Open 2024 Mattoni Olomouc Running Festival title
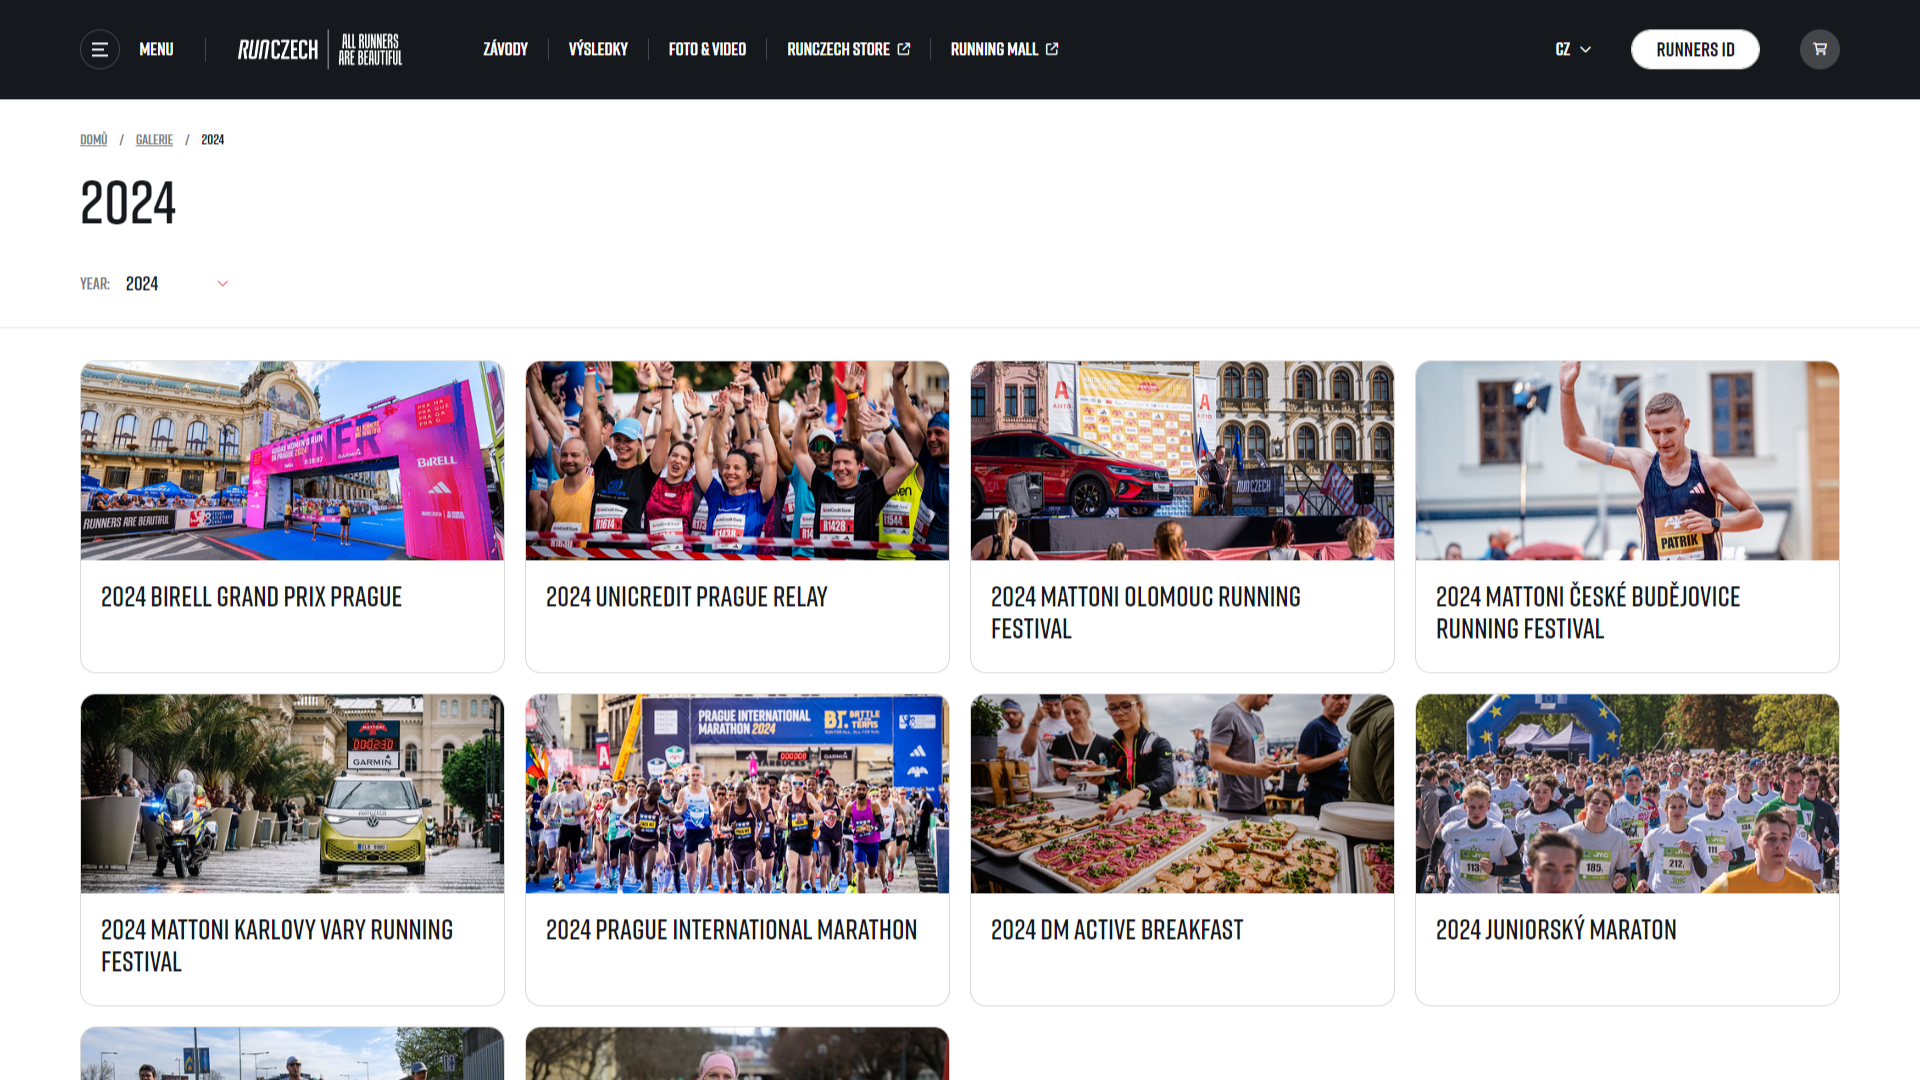This screenshot has width=1920, height=1080. [1146, 613]
